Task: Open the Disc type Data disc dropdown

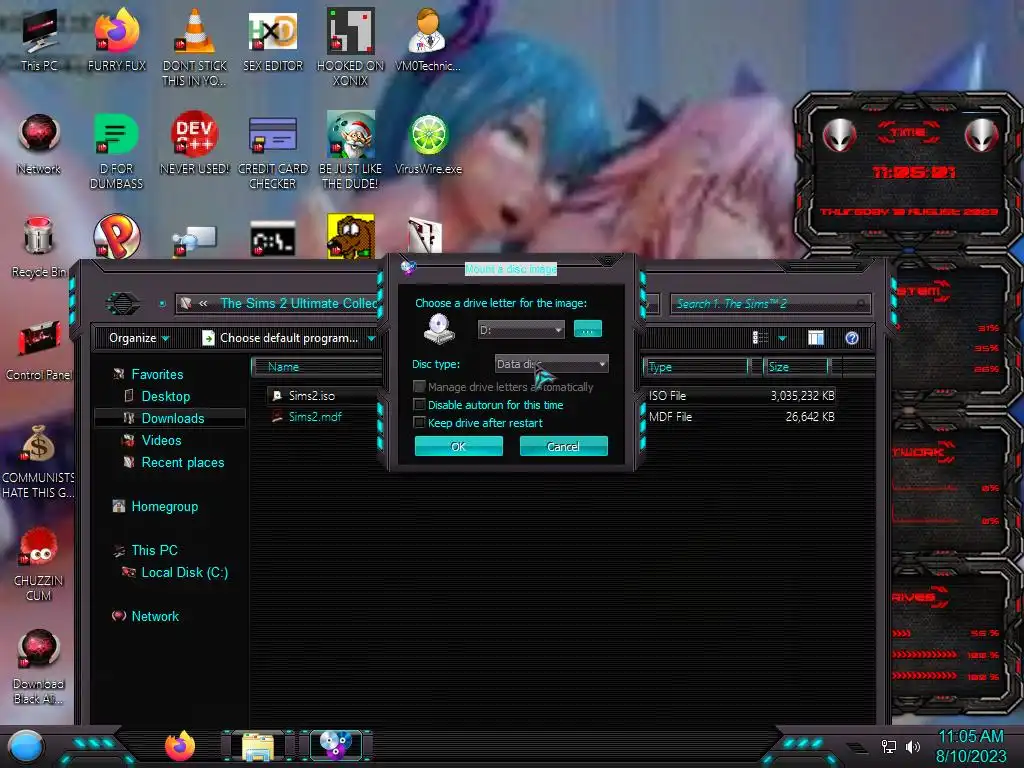Action: 551,364
